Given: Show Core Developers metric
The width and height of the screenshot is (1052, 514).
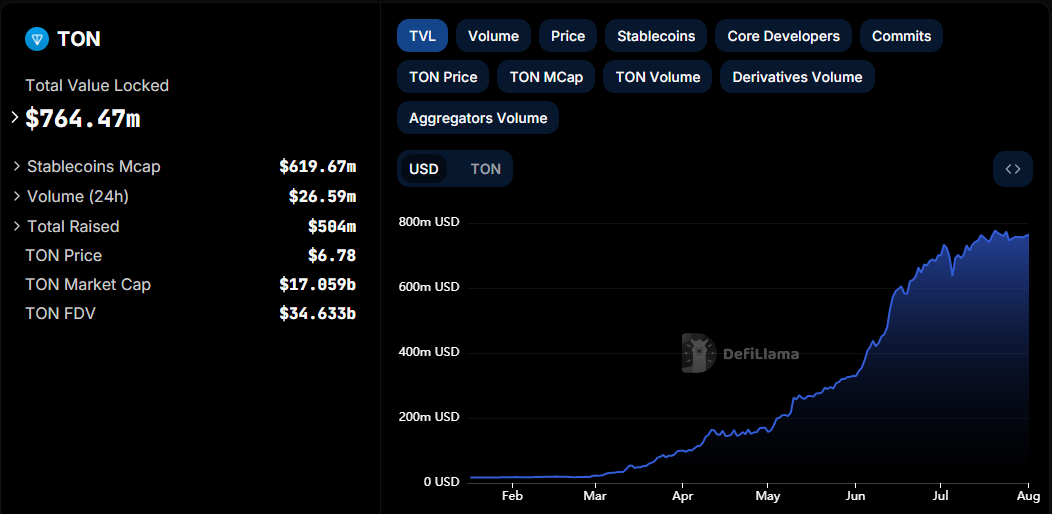Looking at the screenshot, I should [784, 36].
